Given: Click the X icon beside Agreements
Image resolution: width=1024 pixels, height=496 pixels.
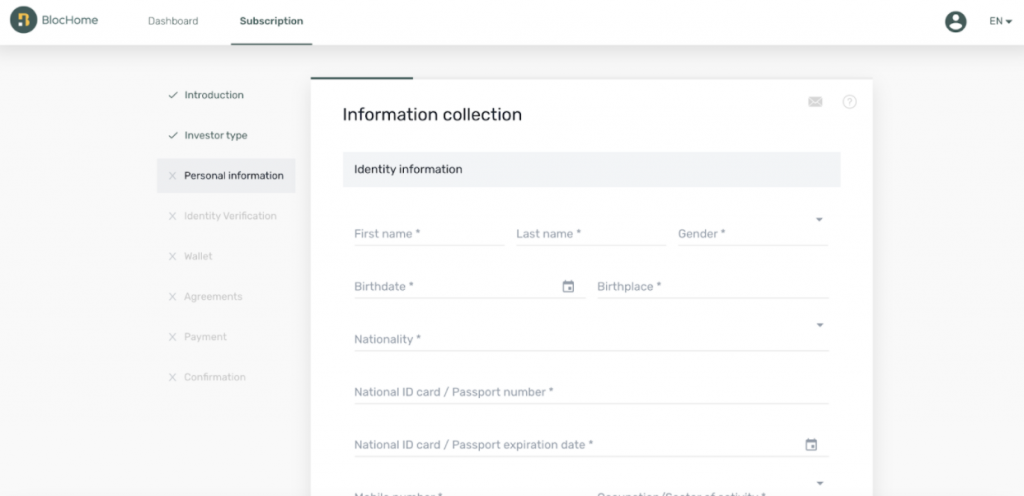Looking at the screenshot, I should [172, 297].
